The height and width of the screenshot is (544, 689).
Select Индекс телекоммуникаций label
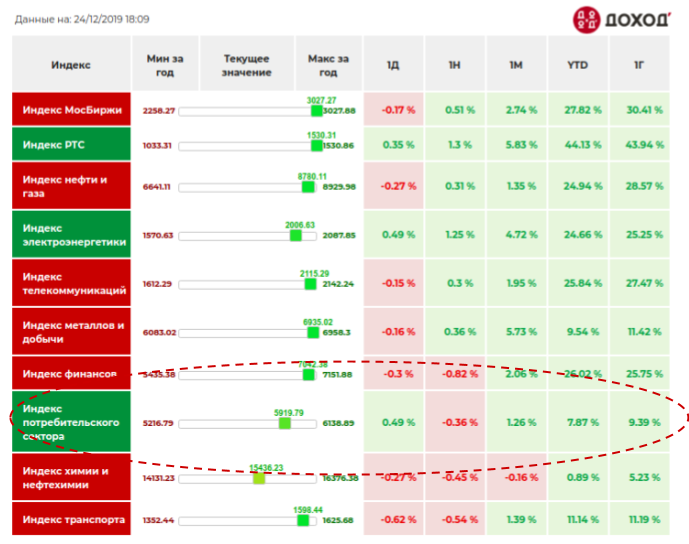[x=72, y=283]
